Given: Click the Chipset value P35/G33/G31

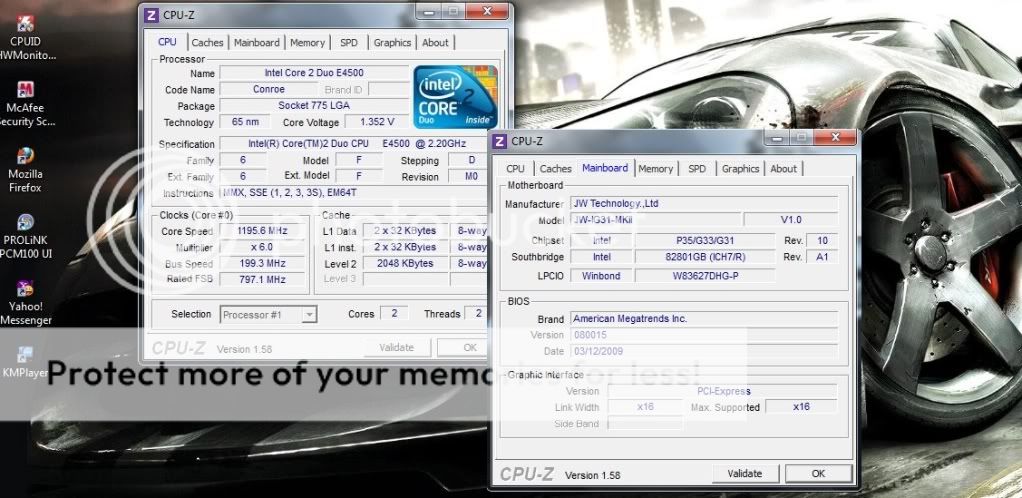Looking at the screenshot, I should (x=705, y=241).
